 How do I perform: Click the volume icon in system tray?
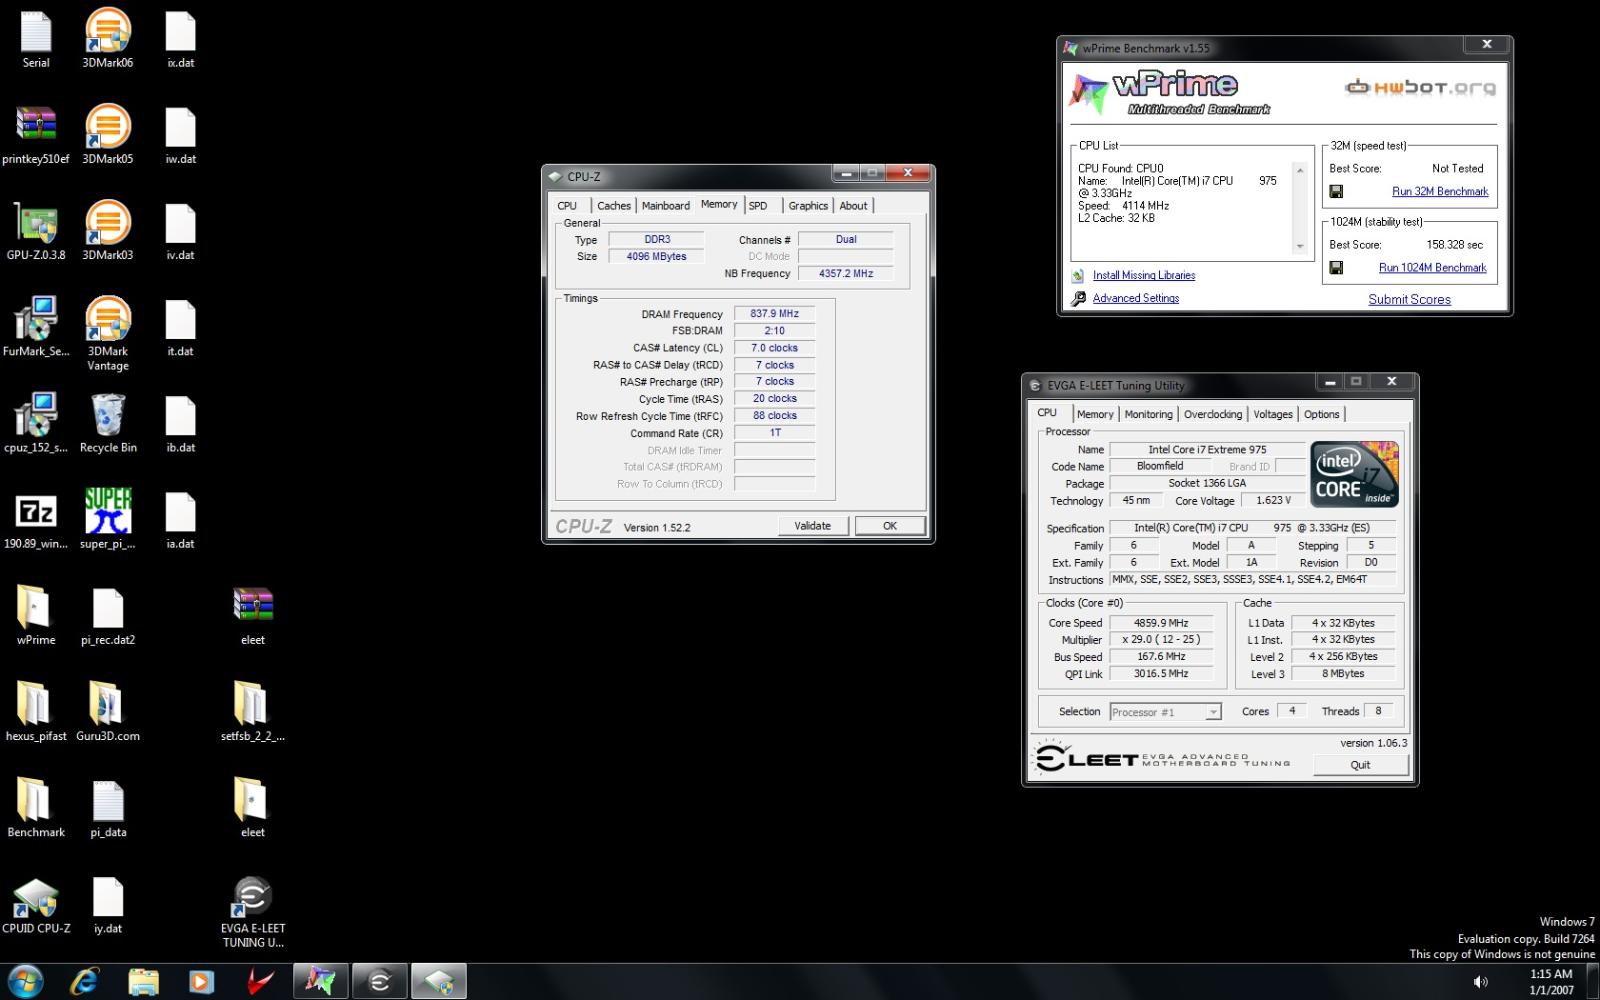[x=1479, y=982]
